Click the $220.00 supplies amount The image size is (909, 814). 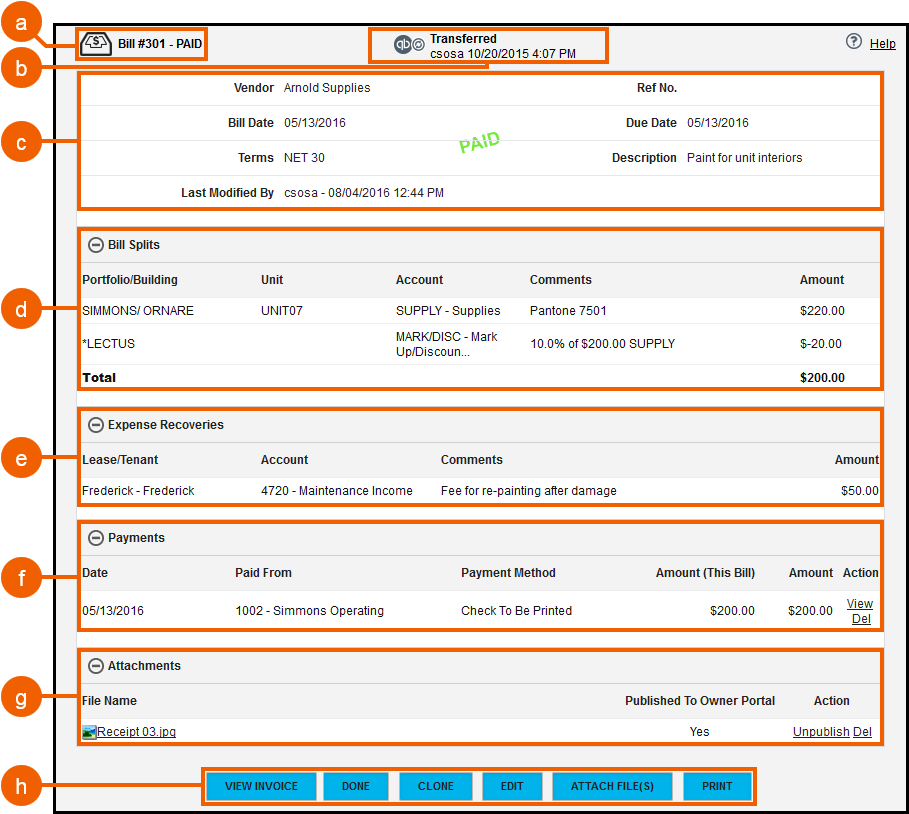[x=822, y=311]
